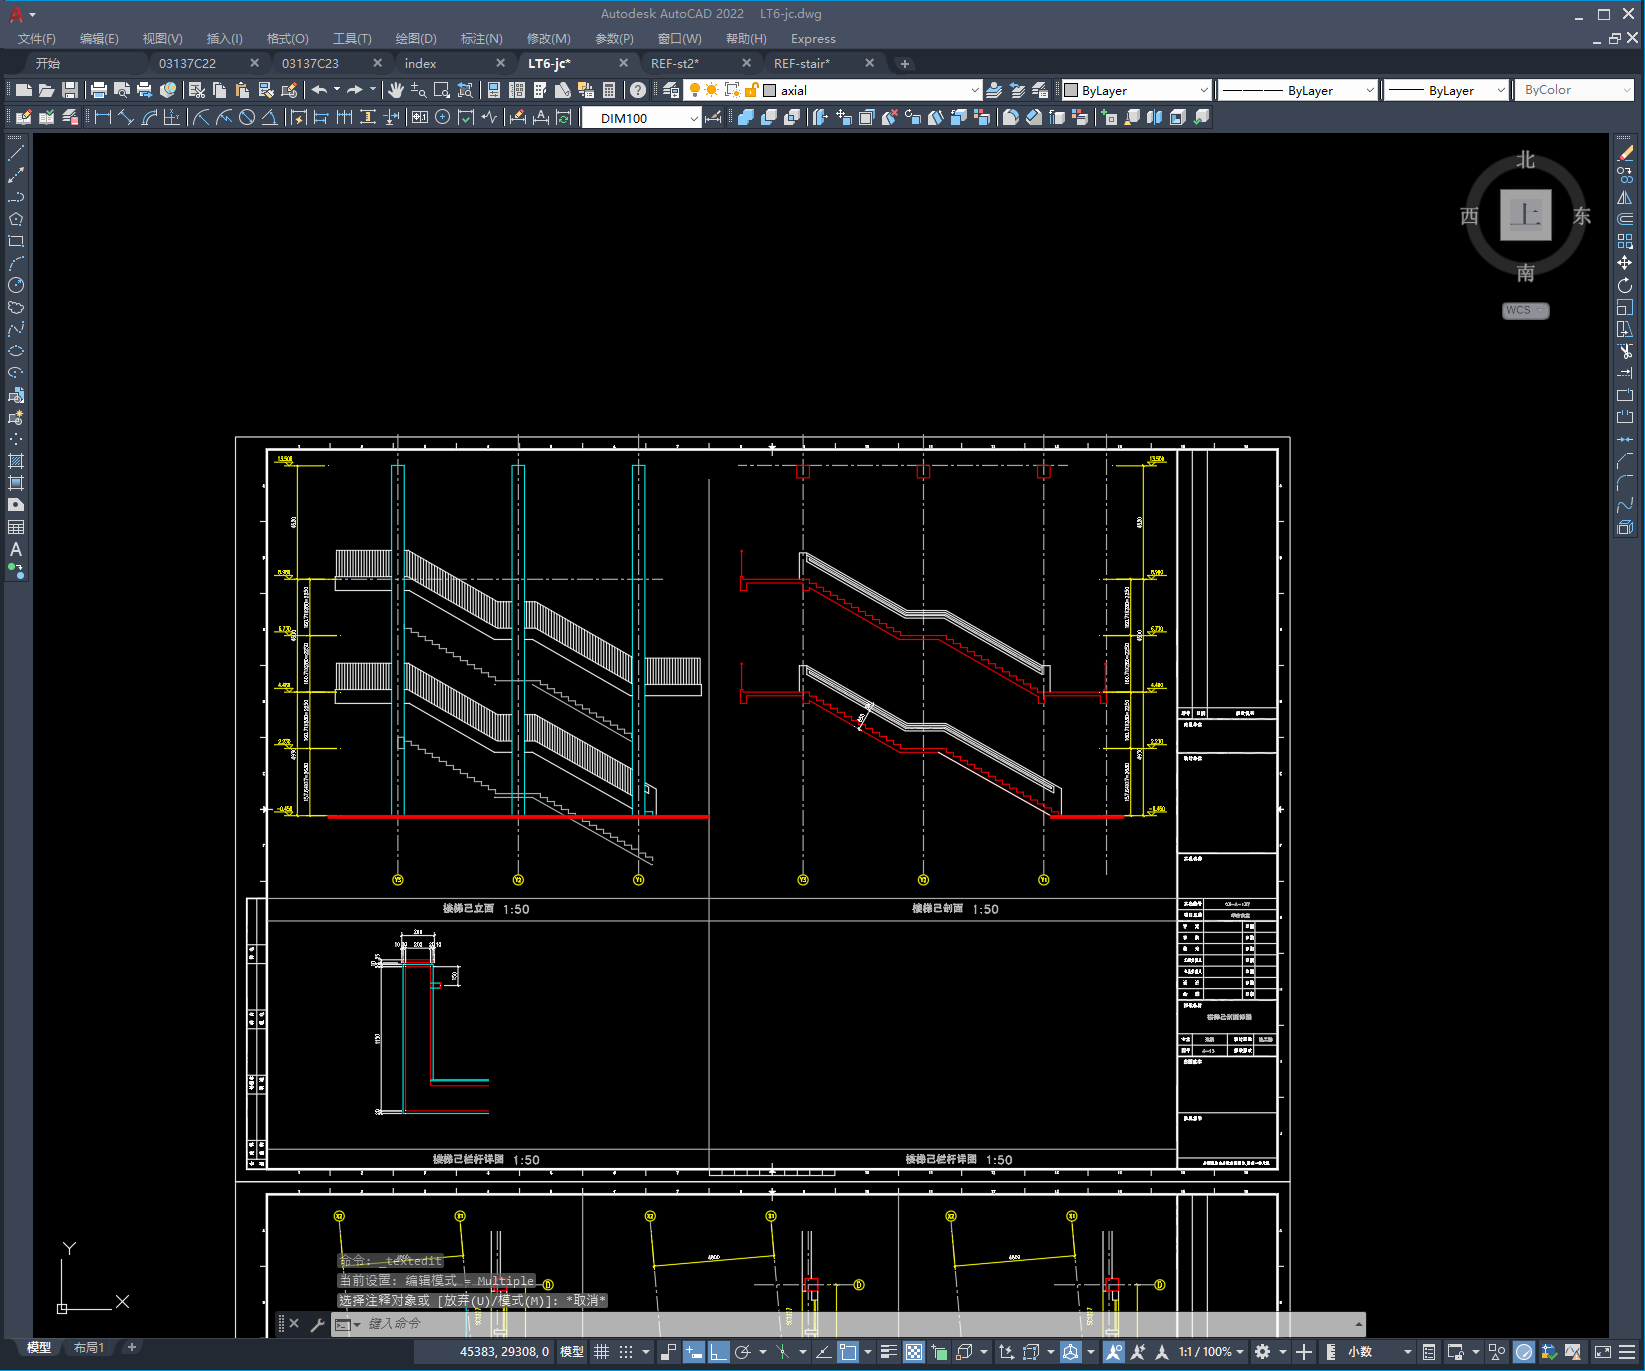Select the Mirror modify tool
1645x1371 pixels.
pyautogui.click(x=1625, y=197)
